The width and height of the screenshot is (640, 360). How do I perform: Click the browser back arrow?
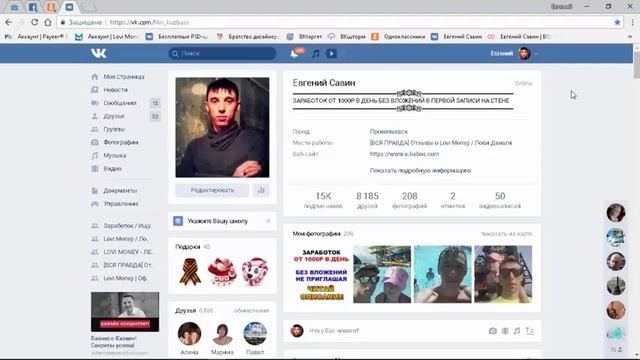(x=9, y=22)
